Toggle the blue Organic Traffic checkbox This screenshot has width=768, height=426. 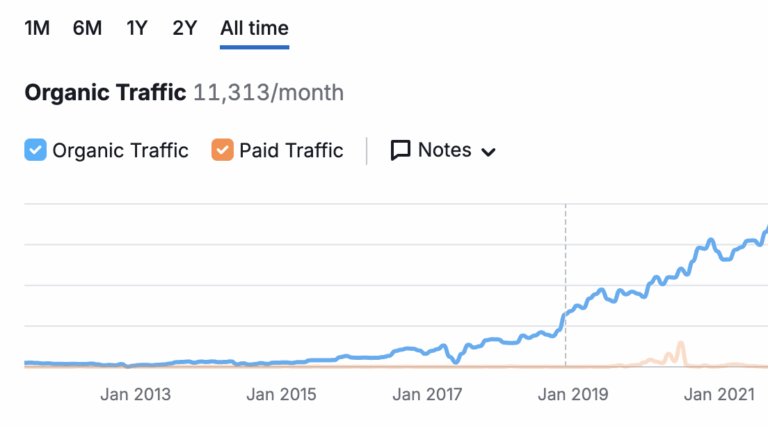point(36,151)
